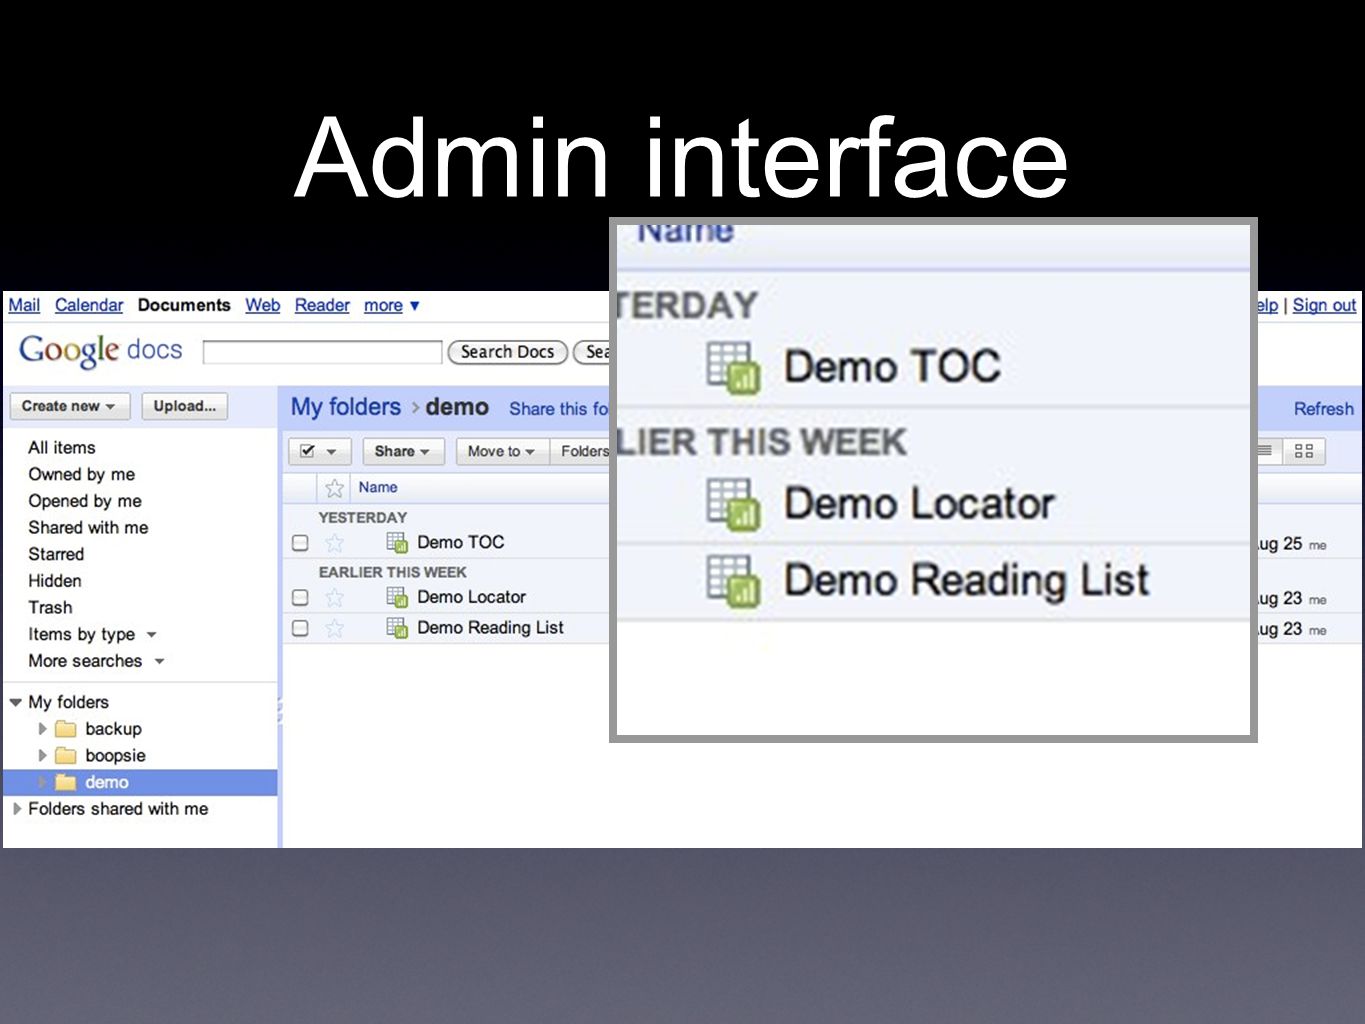Click the Refresh link

(x=1323, y=408)
